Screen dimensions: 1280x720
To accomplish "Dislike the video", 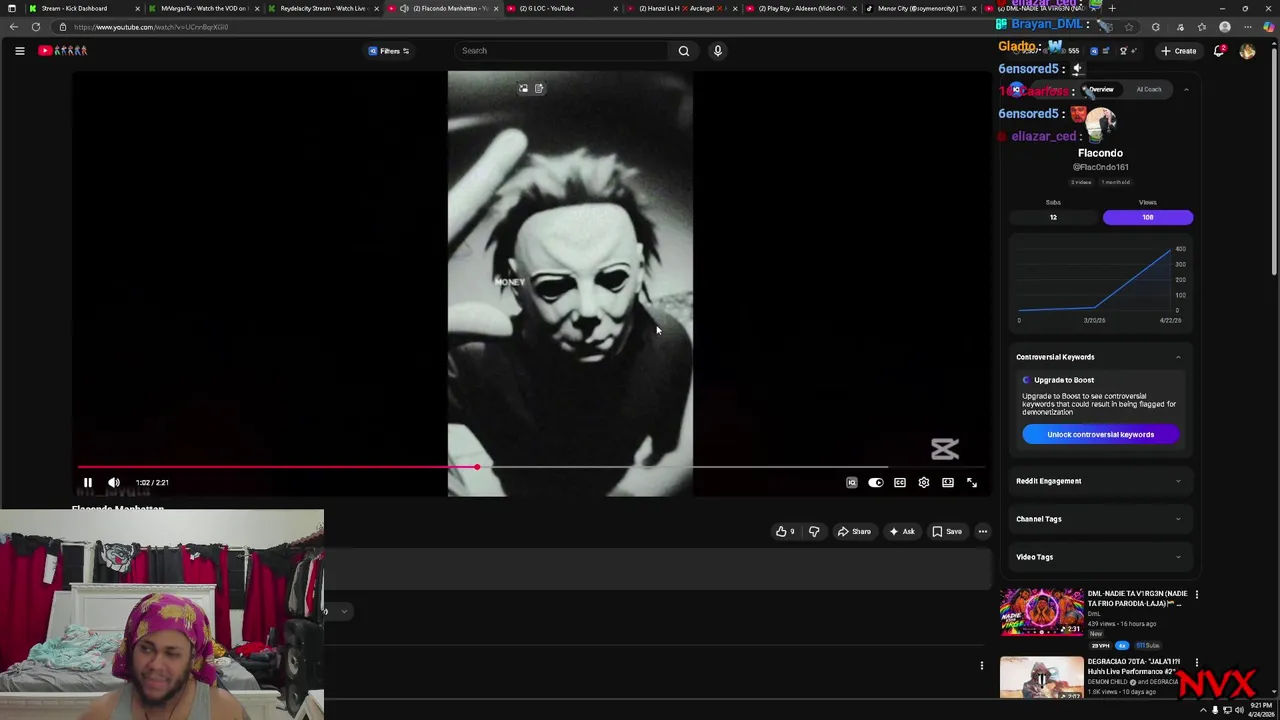I will click(x=814, y=532).
